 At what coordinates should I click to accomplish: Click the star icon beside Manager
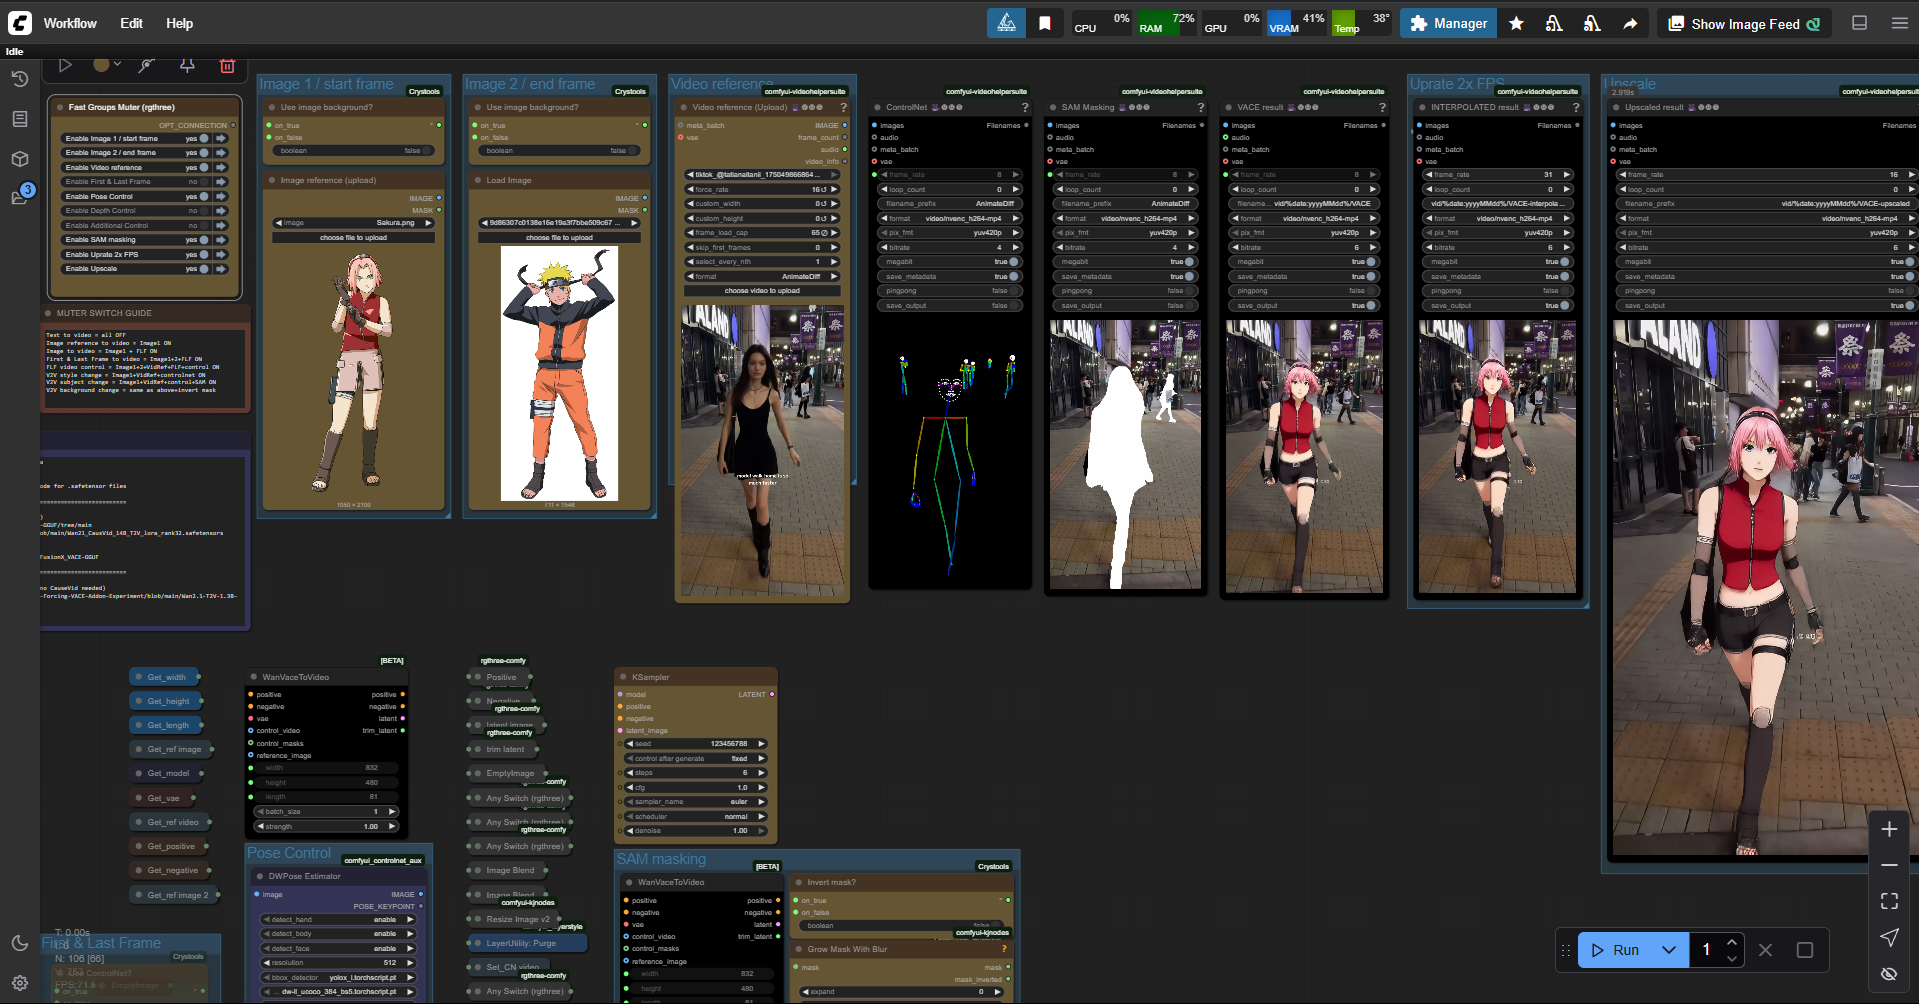pyautogui.click(x=1516, y=24)
